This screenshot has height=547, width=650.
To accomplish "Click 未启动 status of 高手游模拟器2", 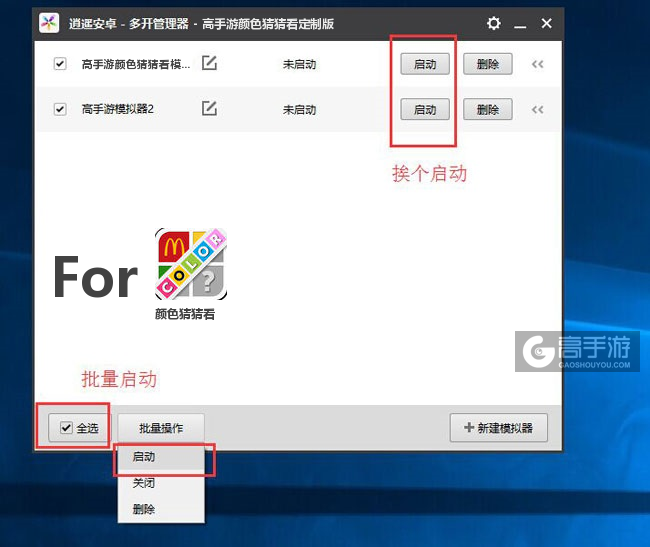I will point(299,110).
